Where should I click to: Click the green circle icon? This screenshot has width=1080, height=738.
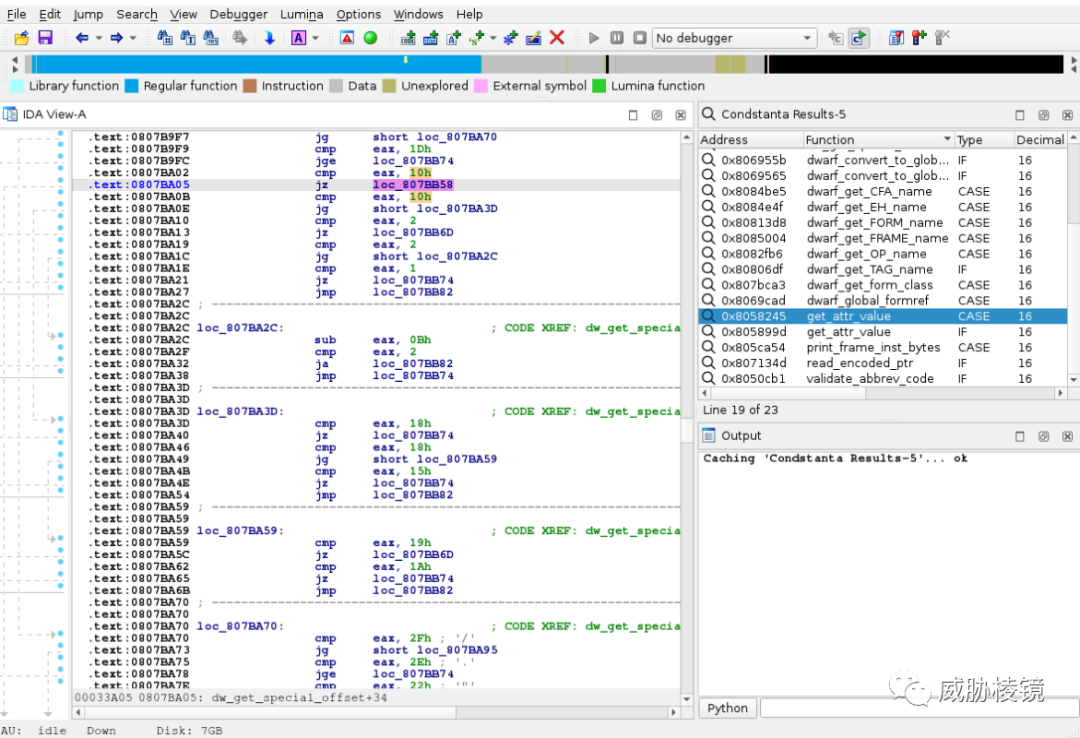(371, 38)
